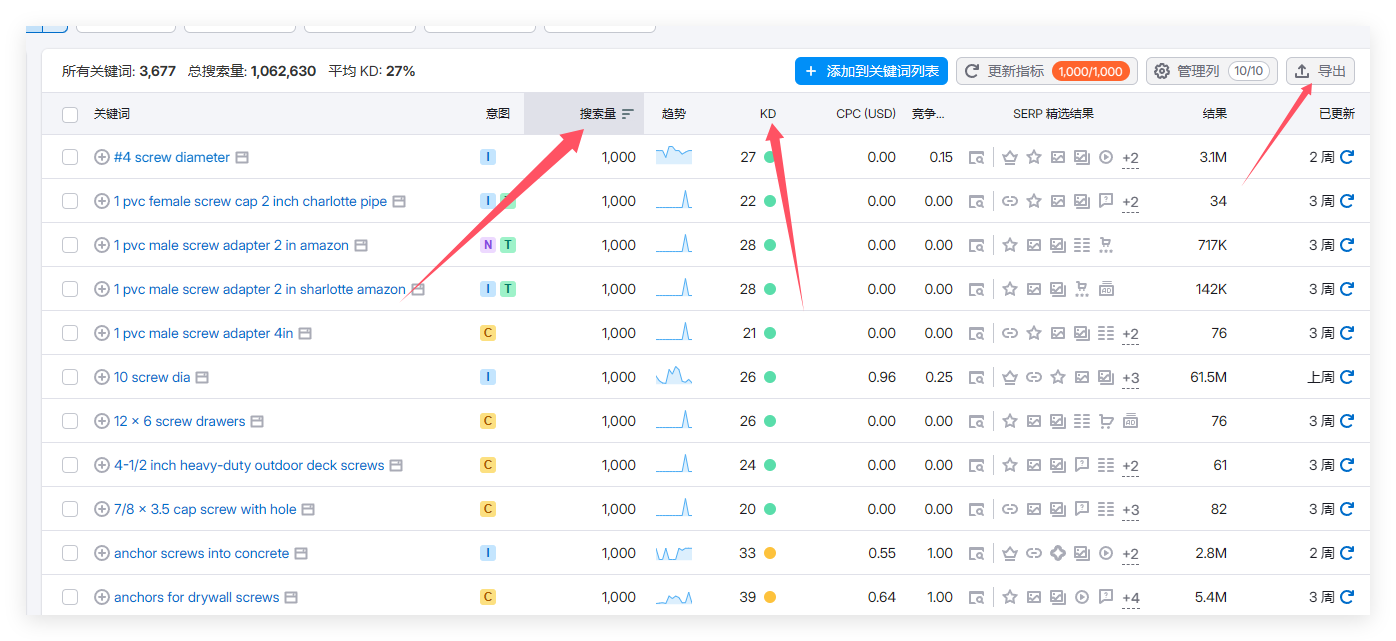
Task: Orange KD dot for anchors for drywall screws
Action: [x=769, y=597]
